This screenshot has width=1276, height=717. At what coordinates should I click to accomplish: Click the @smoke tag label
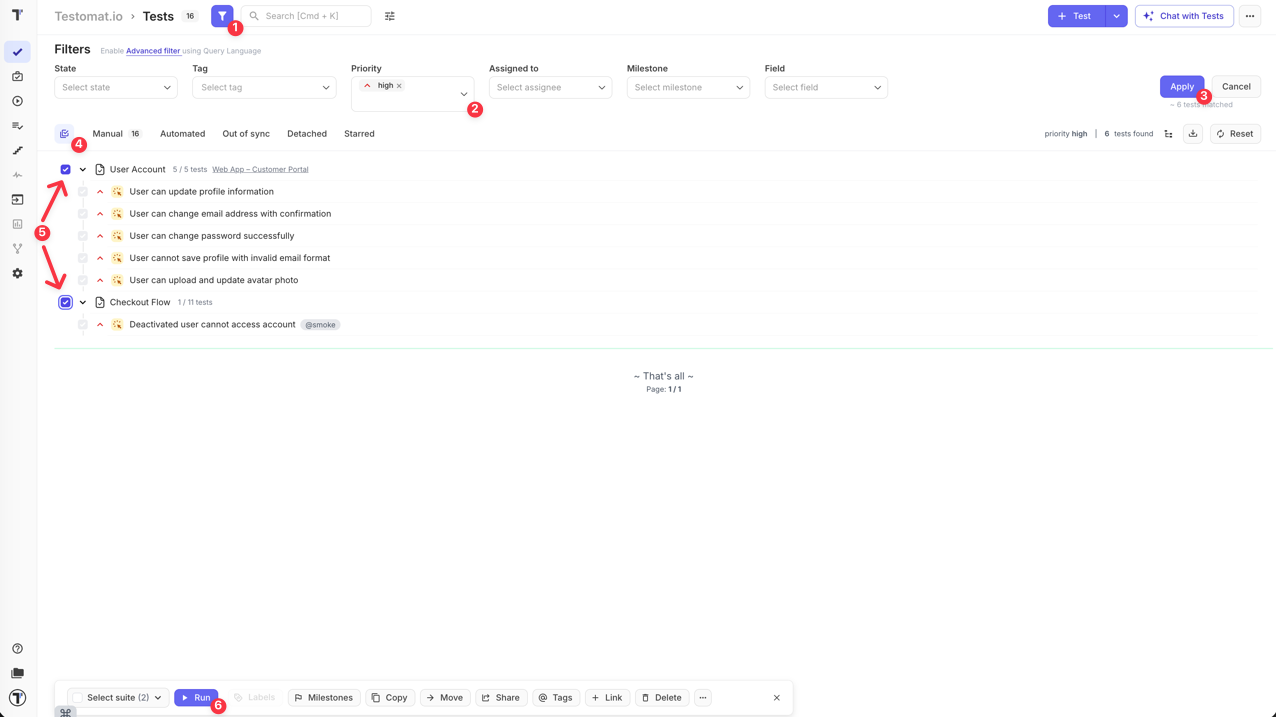pyautogui.click(x=321, y=325)
